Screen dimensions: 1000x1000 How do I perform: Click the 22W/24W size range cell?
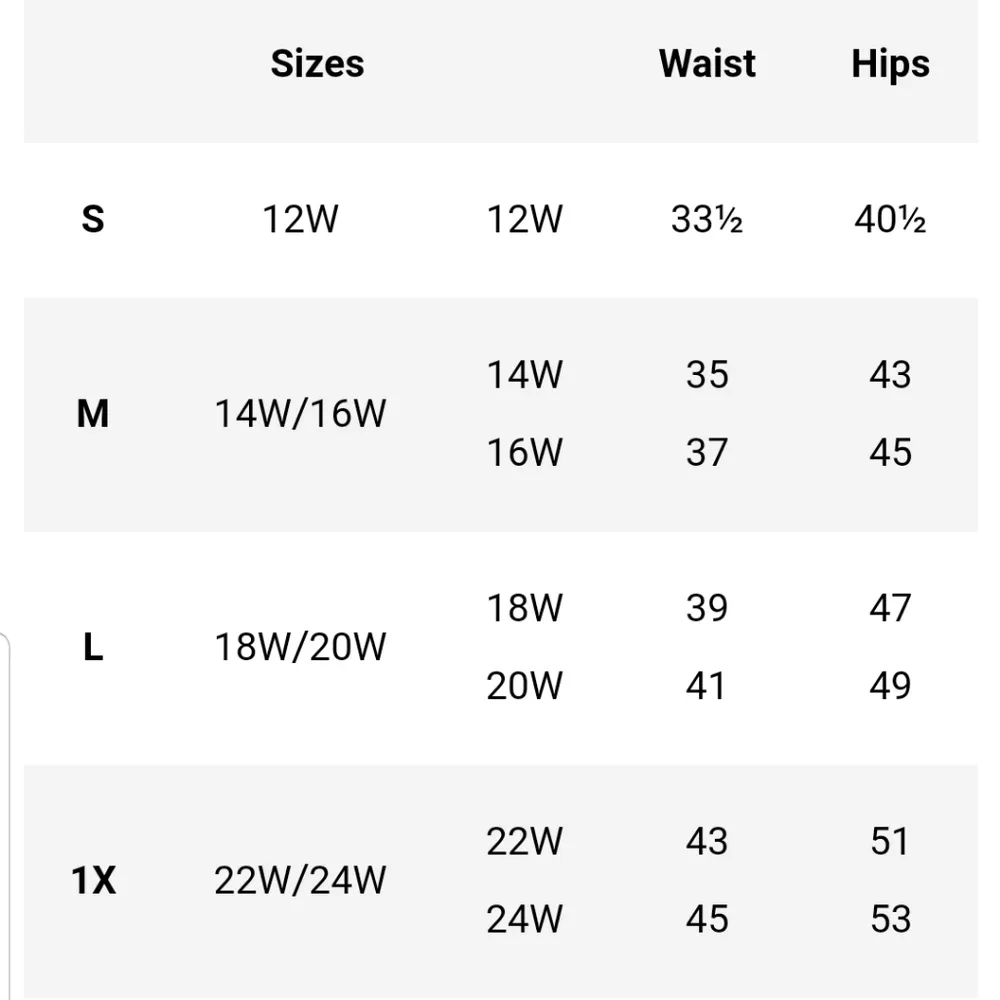300,881
